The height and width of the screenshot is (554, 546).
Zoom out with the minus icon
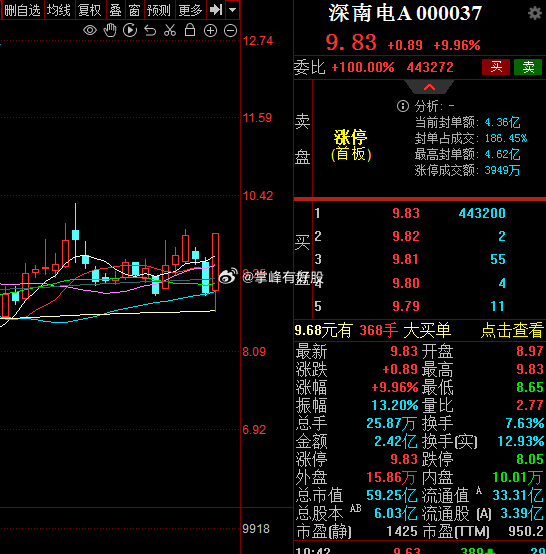click(230, 31)
